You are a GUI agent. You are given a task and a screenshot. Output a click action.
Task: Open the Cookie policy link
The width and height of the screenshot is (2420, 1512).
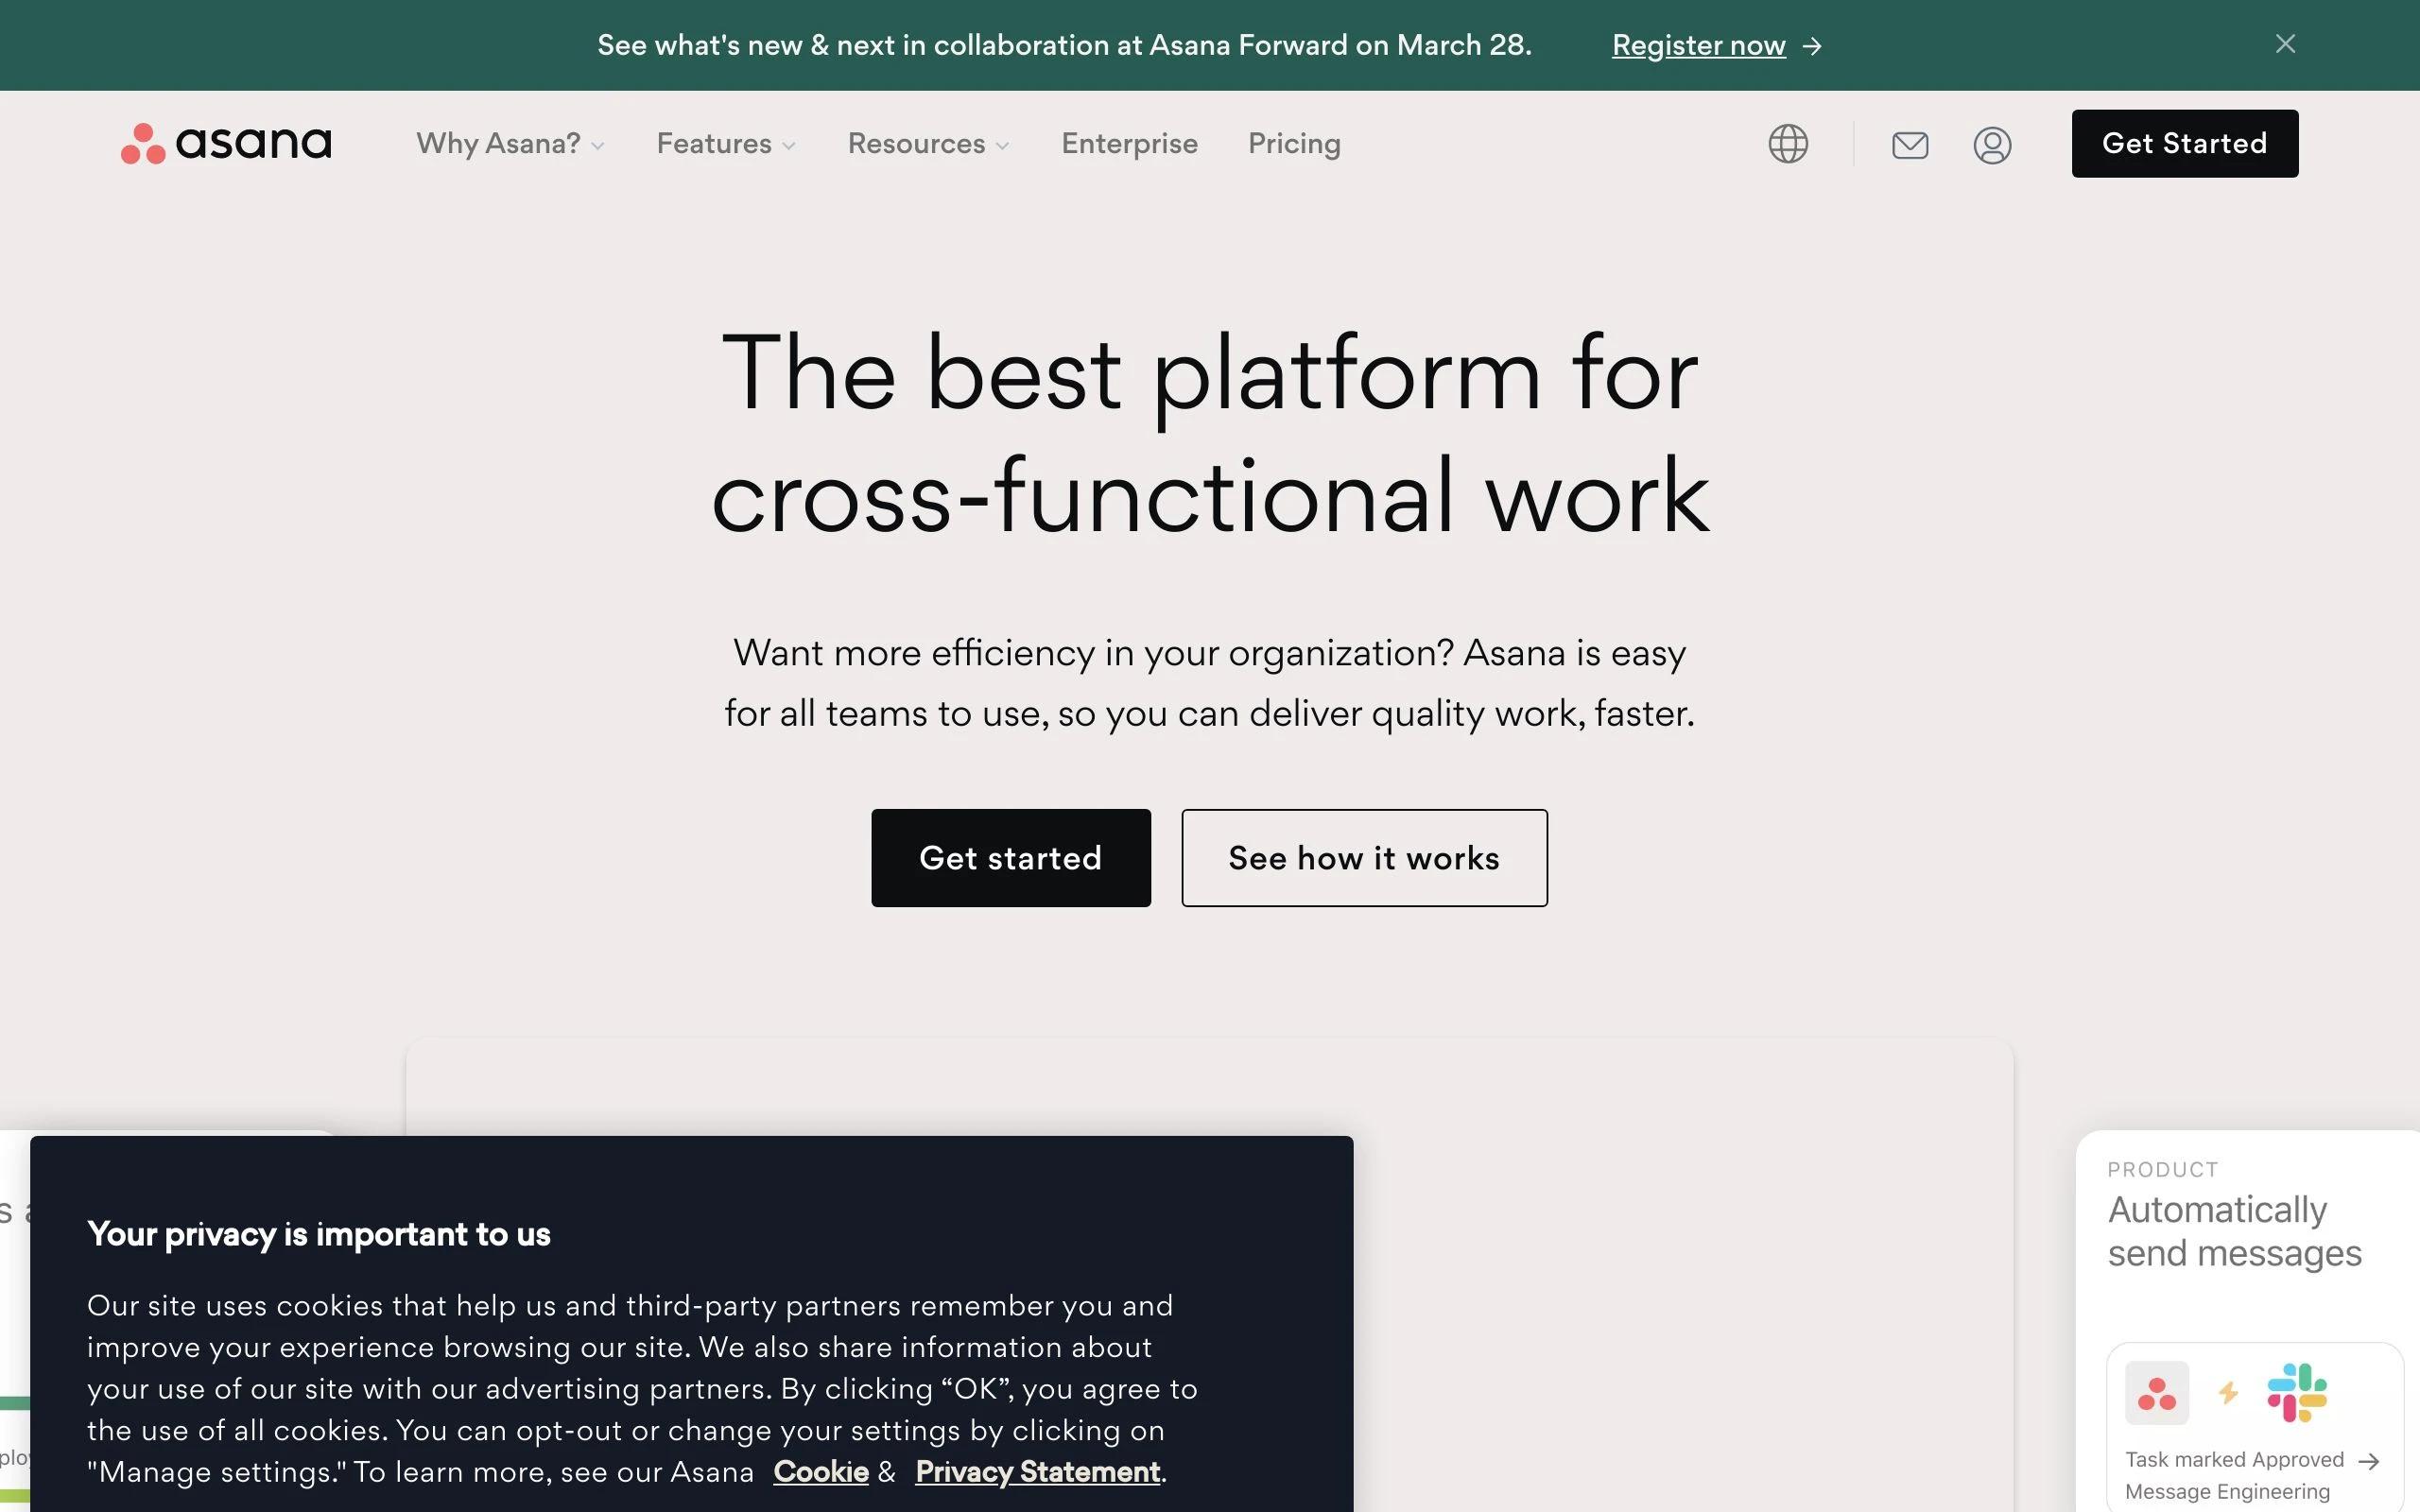point(821,1472)
